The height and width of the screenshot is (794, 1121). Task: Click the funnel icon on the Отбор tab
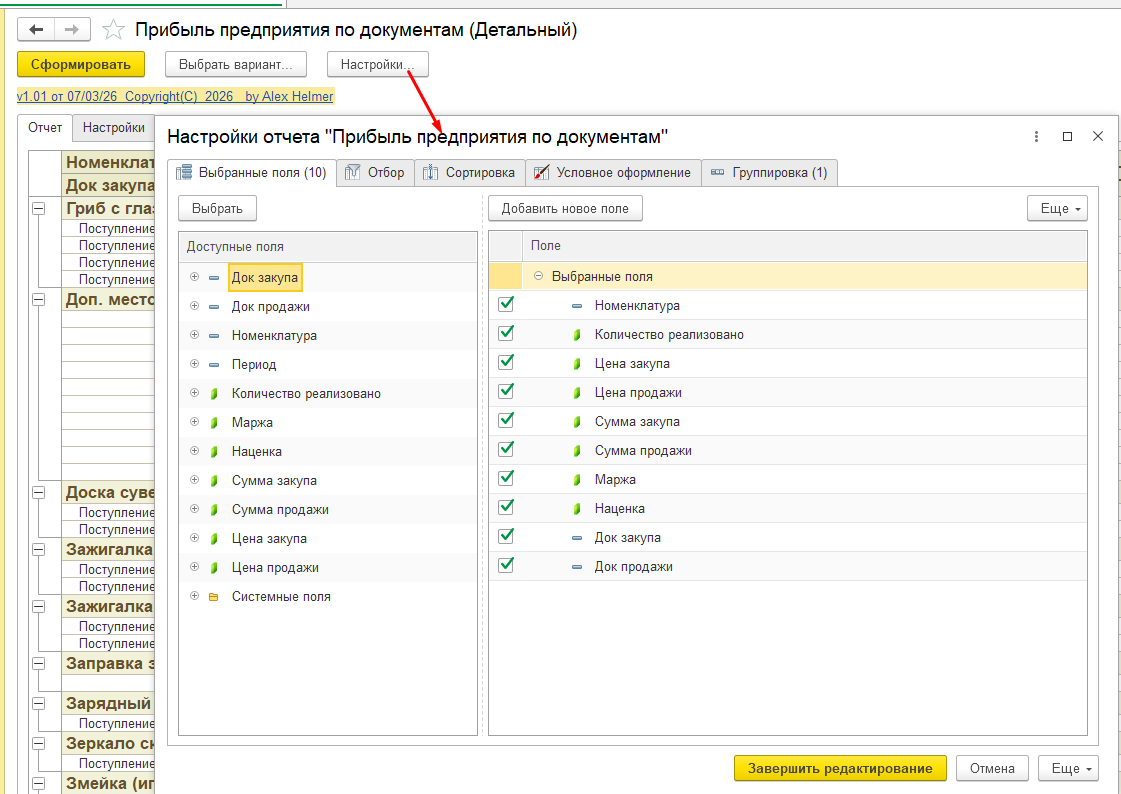point(352,173)
